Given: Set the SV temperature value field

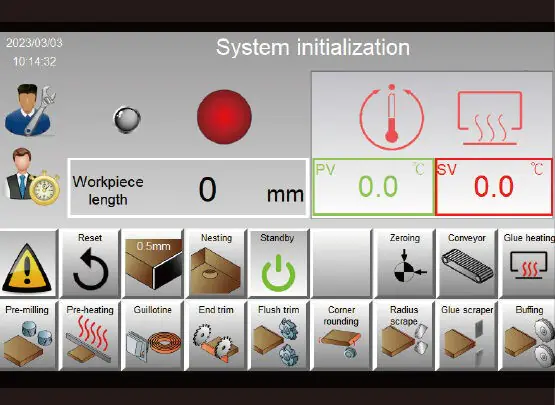Looking at the screenshot, I should 494,187.
